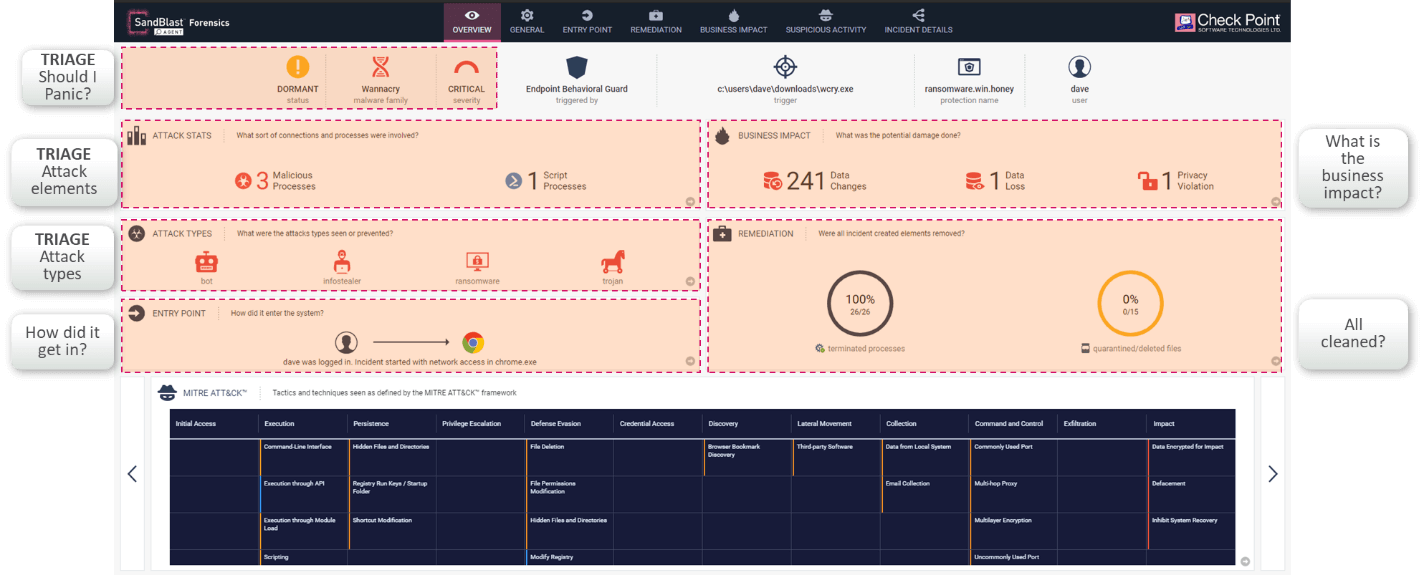The height and width of the screenshot is (575, 1424).
Task: Click the Attack Types biohazard icon
Action: [136, 233]
